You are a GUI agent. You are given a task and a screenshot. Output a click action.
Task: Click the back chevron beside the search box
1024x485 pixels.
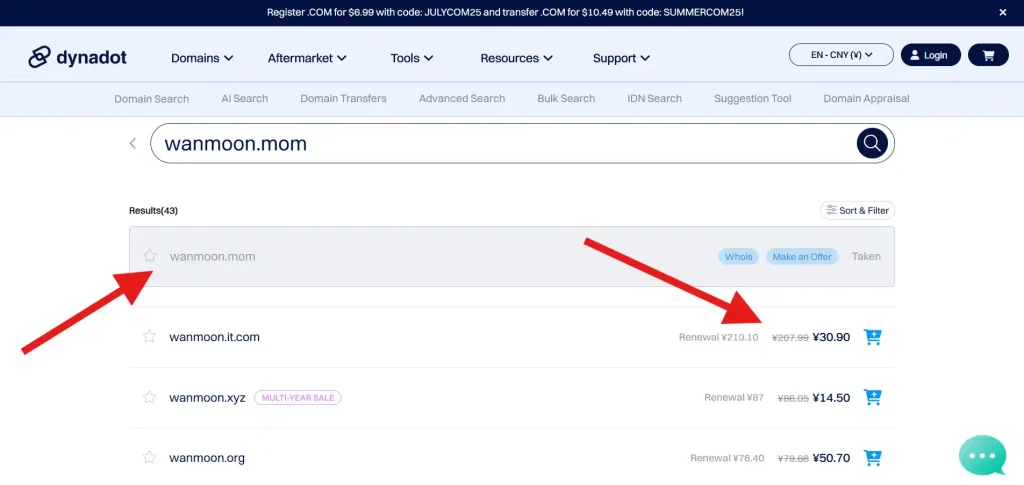[133, 143]
